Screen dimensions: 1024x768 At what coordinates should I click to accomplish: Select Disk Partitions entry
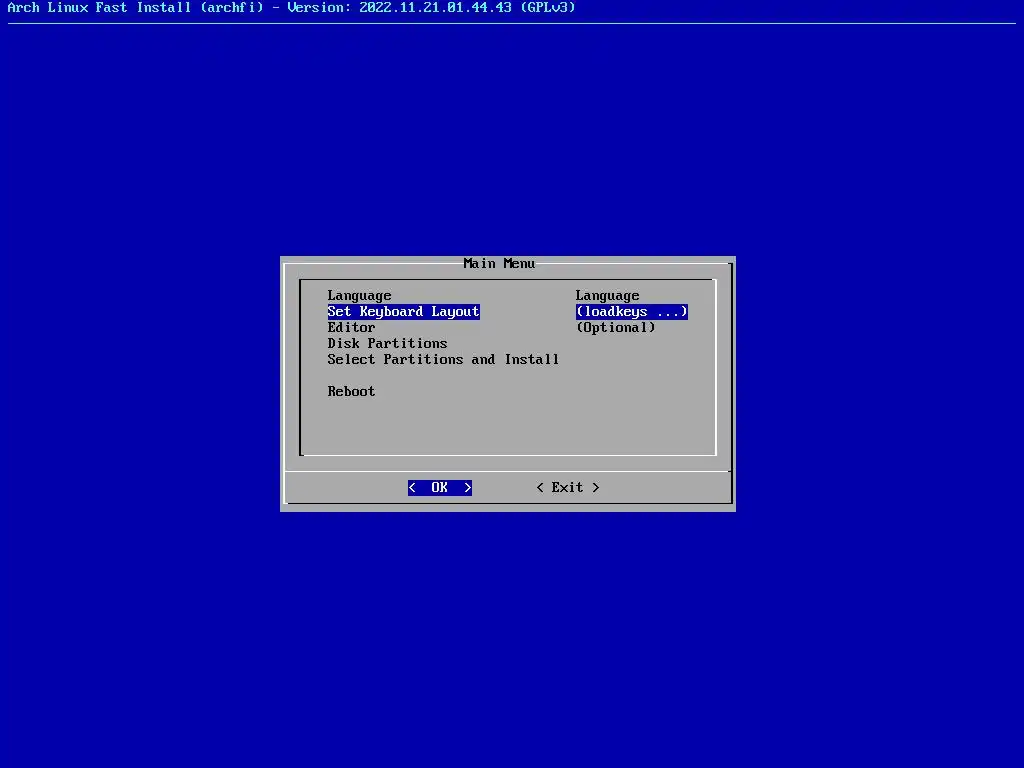(x=387, y=344)
